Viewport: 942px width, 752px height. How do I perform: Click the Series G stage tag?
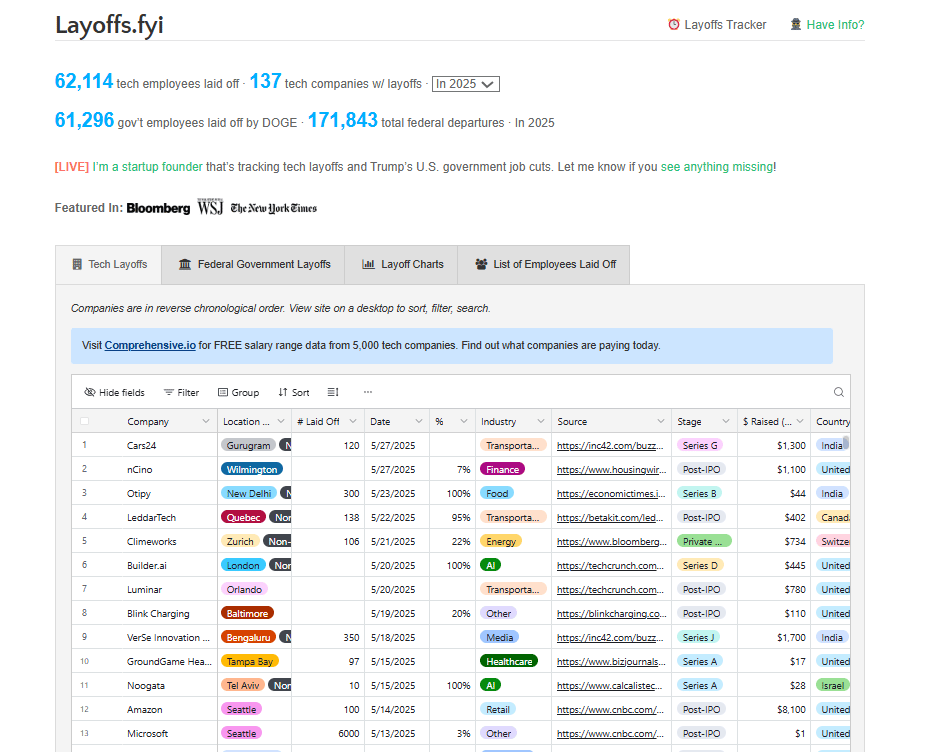(x=700, y=446)
